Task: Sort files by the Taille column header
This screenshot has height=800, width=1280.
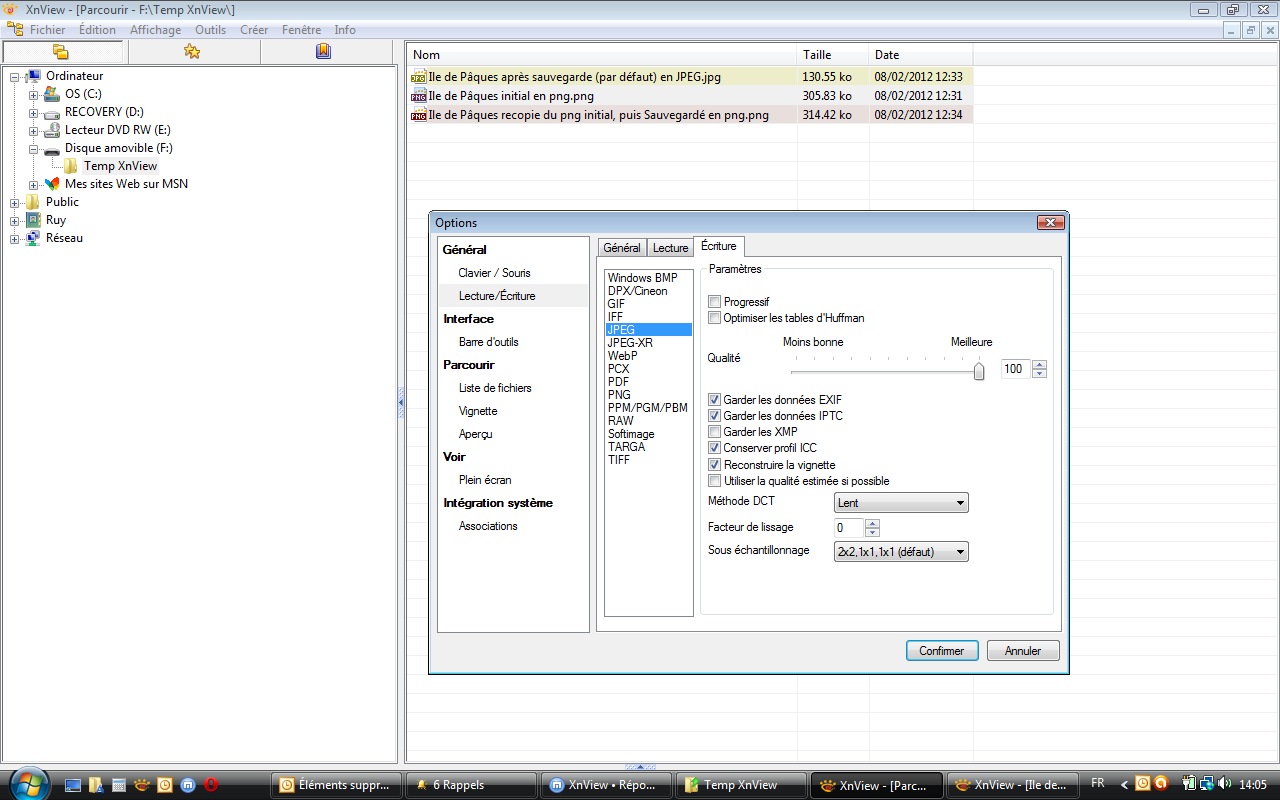Action: pyautogui.click(x=834, y=55)
